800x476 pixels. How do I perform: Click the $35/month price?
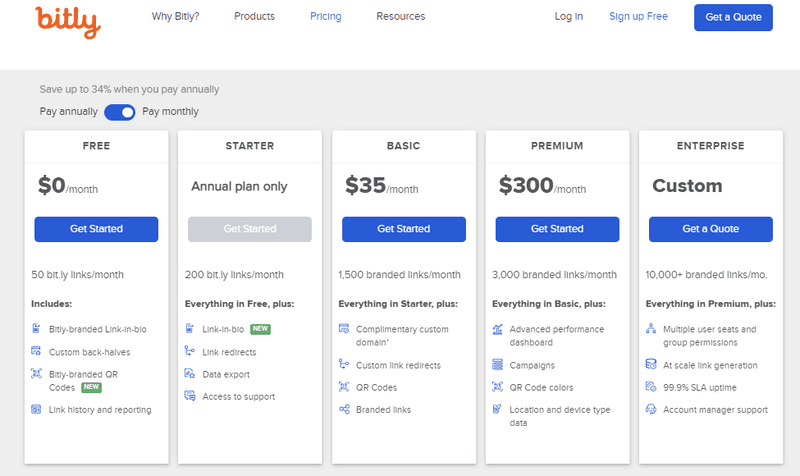[x=382, y=186]
